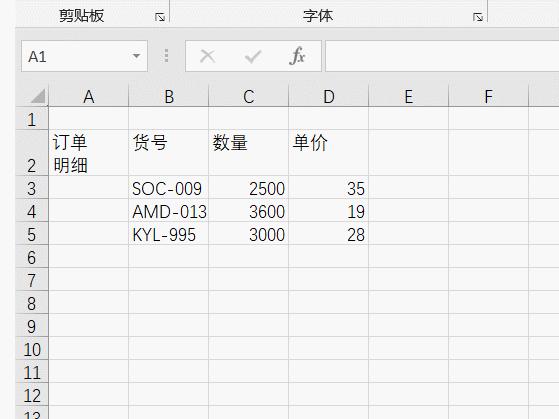Select column E header
The image size is (559, 419).
(x=409, y=96)
